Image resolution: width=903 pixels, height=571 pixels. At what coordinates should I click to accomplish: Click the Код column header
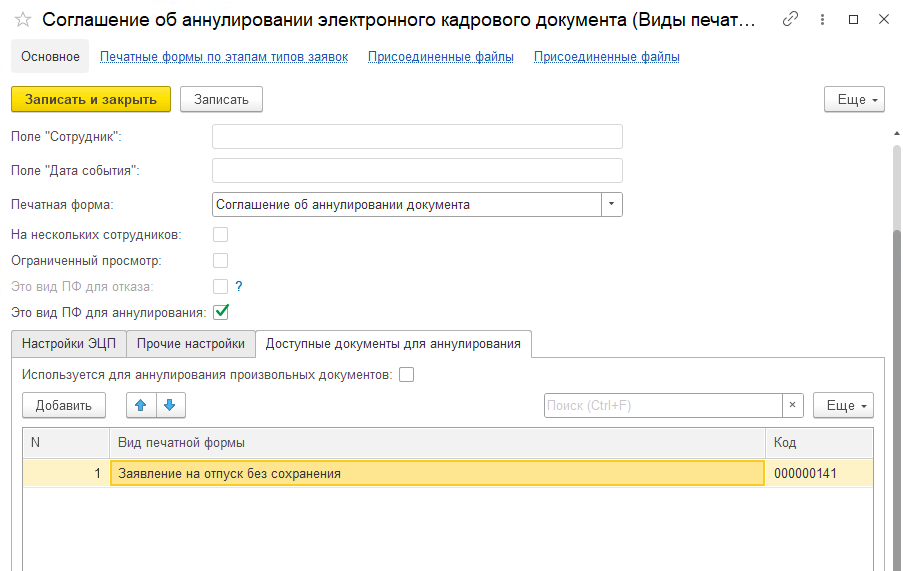(819, 443)
